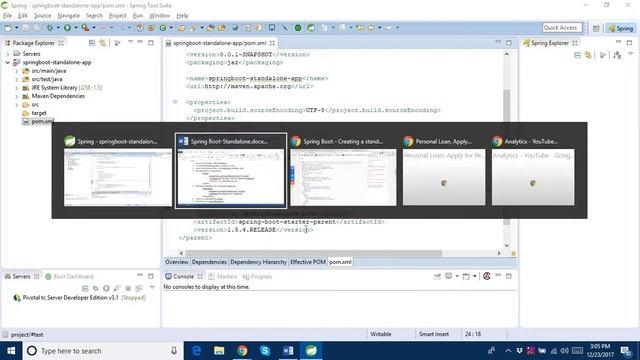Expand the Servers node in Package Explorer
This screenshot has width=640, height=360.
click(x=8, y=54)
